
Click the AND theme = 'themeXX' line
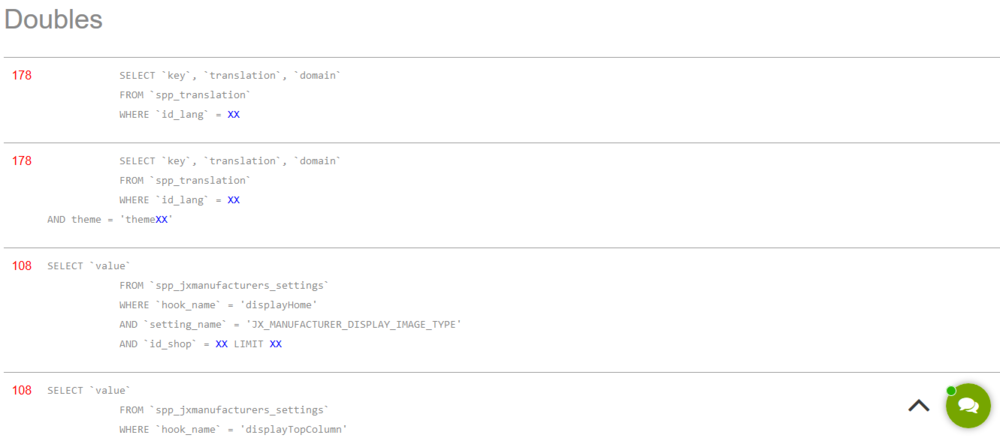(110, 219)
